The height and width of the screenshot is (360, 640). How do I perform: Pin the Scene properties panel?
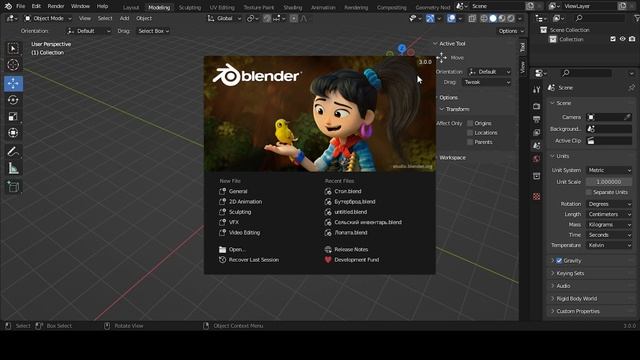click(631, 87)
